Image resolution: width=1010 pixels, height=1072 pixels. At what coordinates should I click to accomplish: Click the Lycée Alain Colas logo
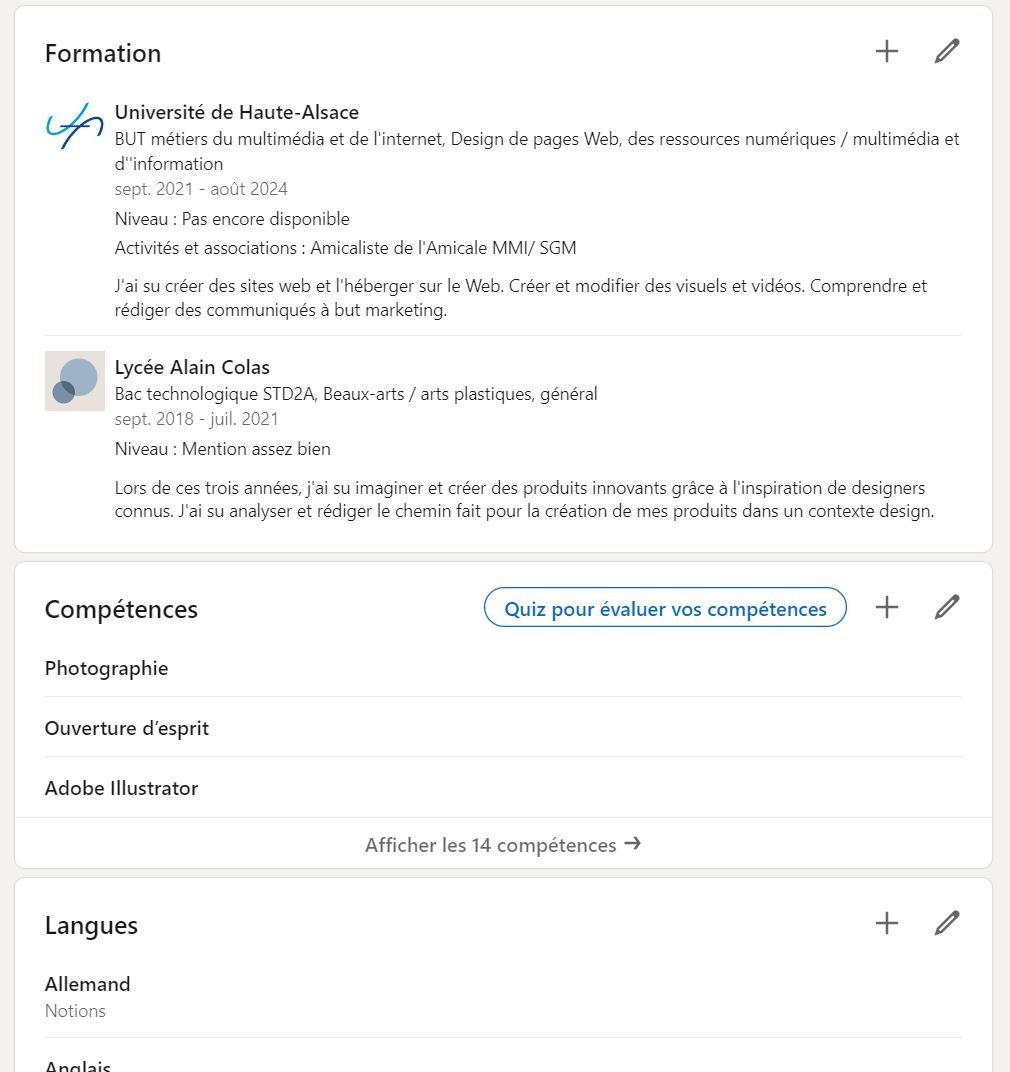tap(74, 381)
